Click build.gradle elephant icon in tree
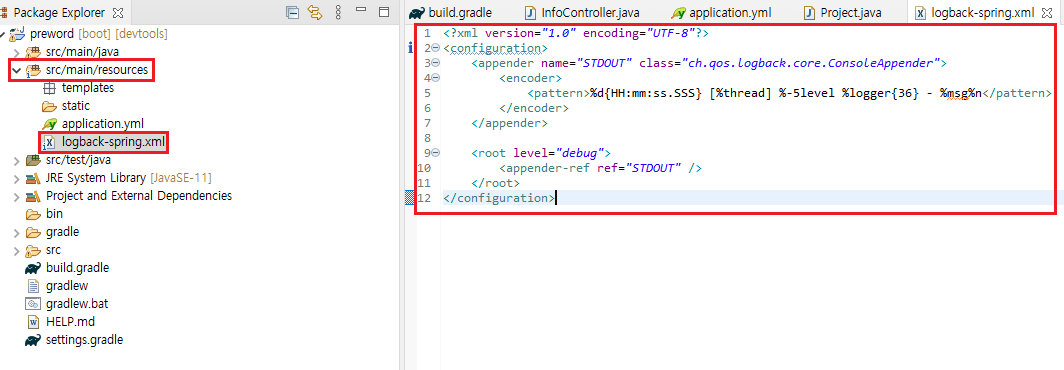The height and width of the screenshot is (370, 1064). coord(33,268)
